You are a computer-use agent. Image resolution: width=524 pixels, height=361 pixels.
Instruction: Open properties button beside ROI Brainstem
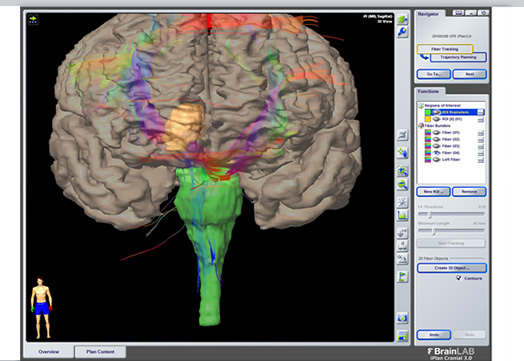click(481, 112)
